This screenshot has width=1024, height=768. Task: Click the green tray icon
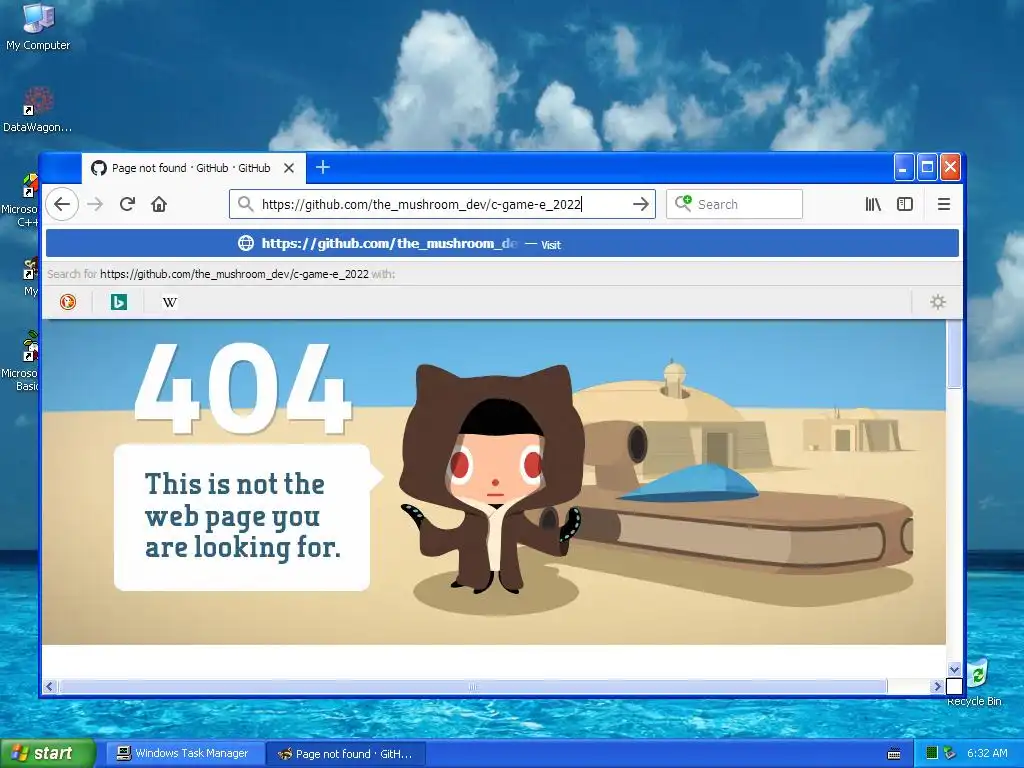click(932, 754)
